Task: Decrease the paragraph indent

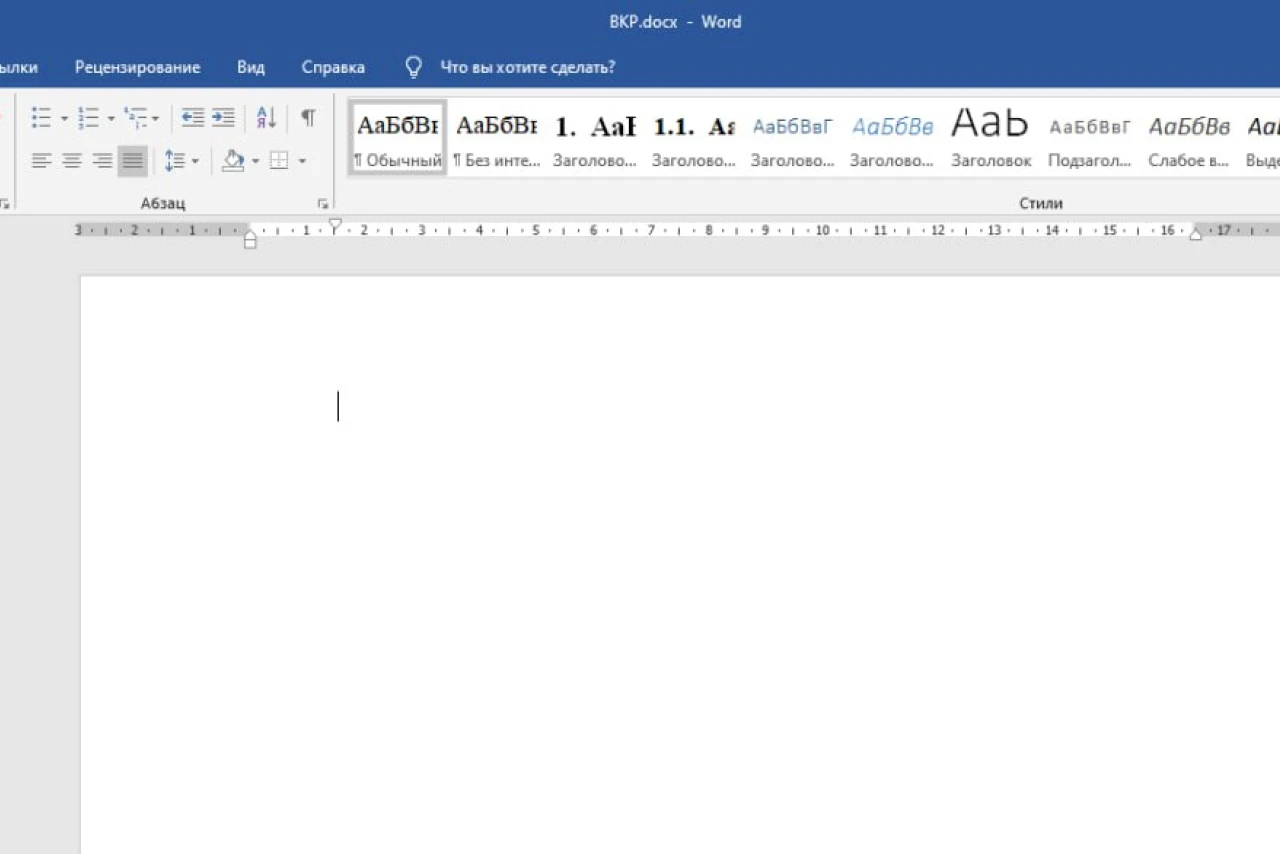Action: [193, 118]
